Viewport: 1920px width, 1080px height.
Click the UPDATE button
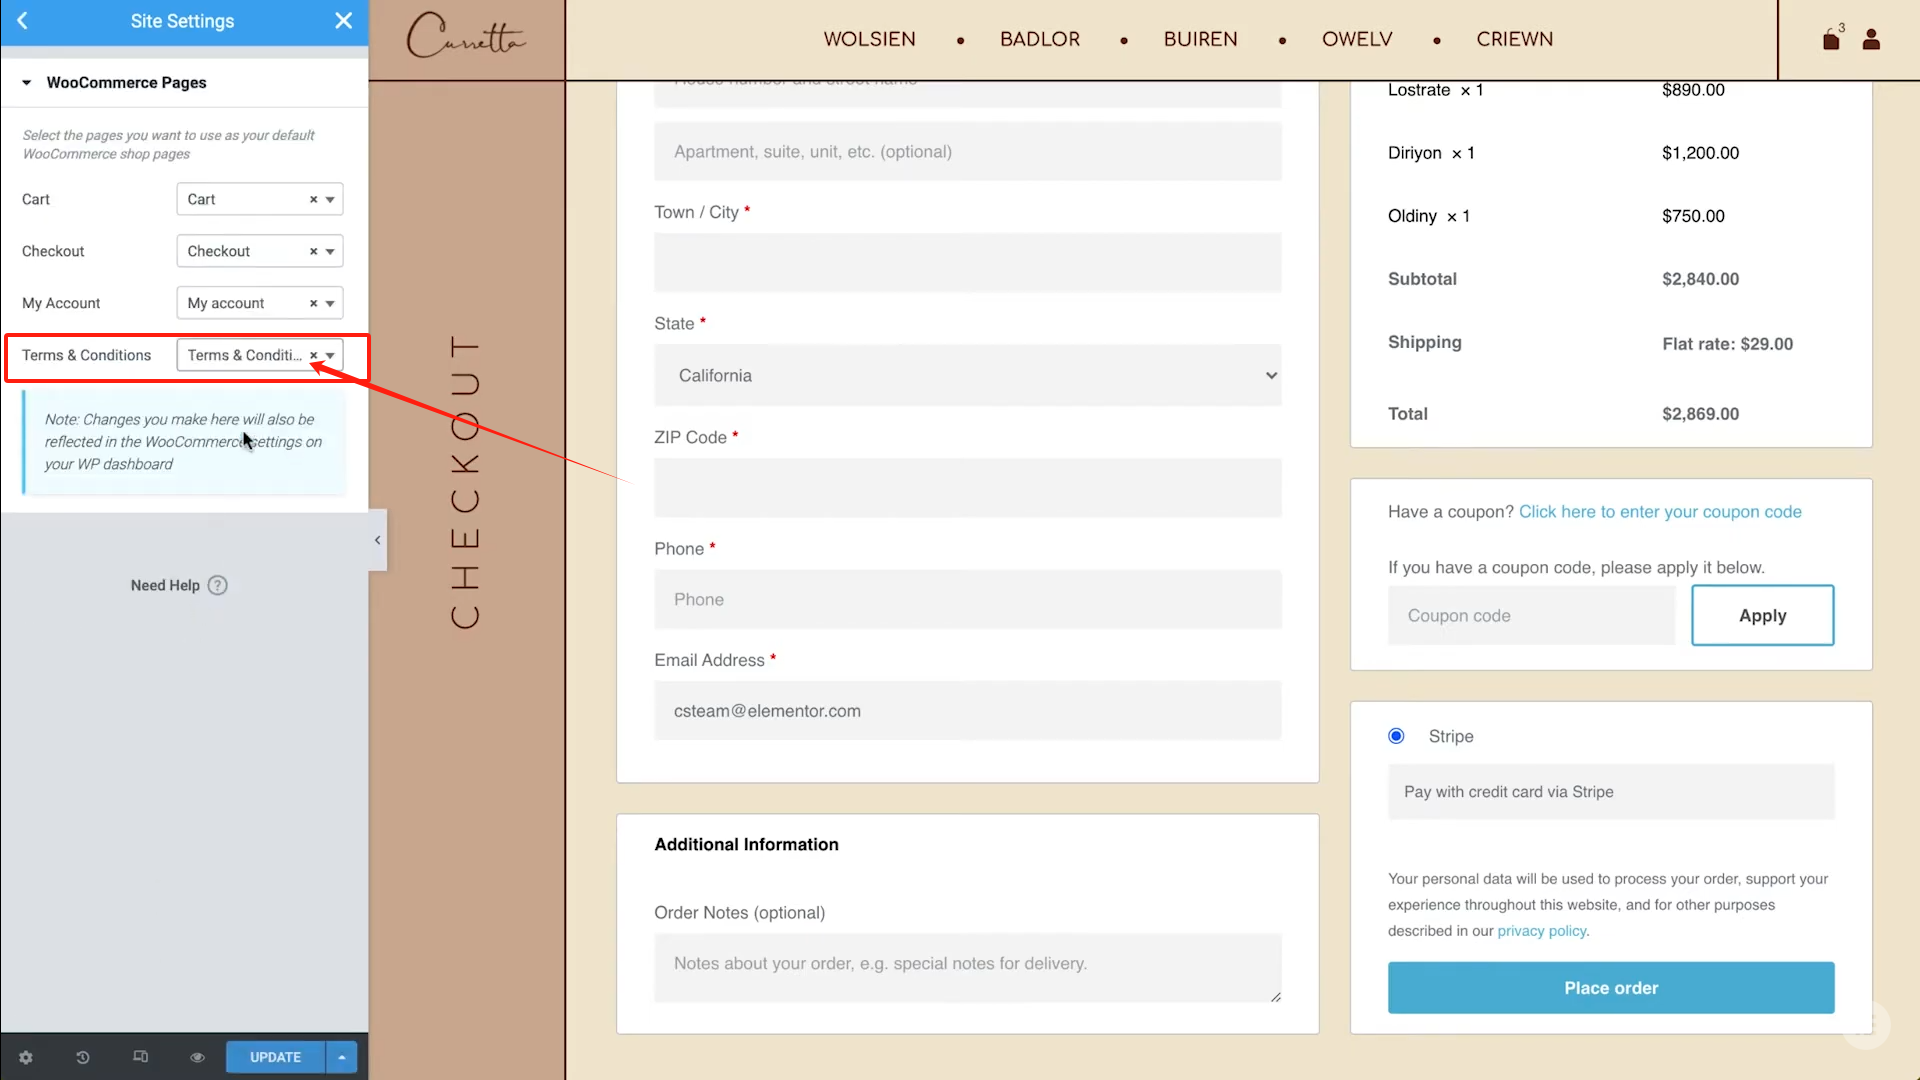(274, 1057)
